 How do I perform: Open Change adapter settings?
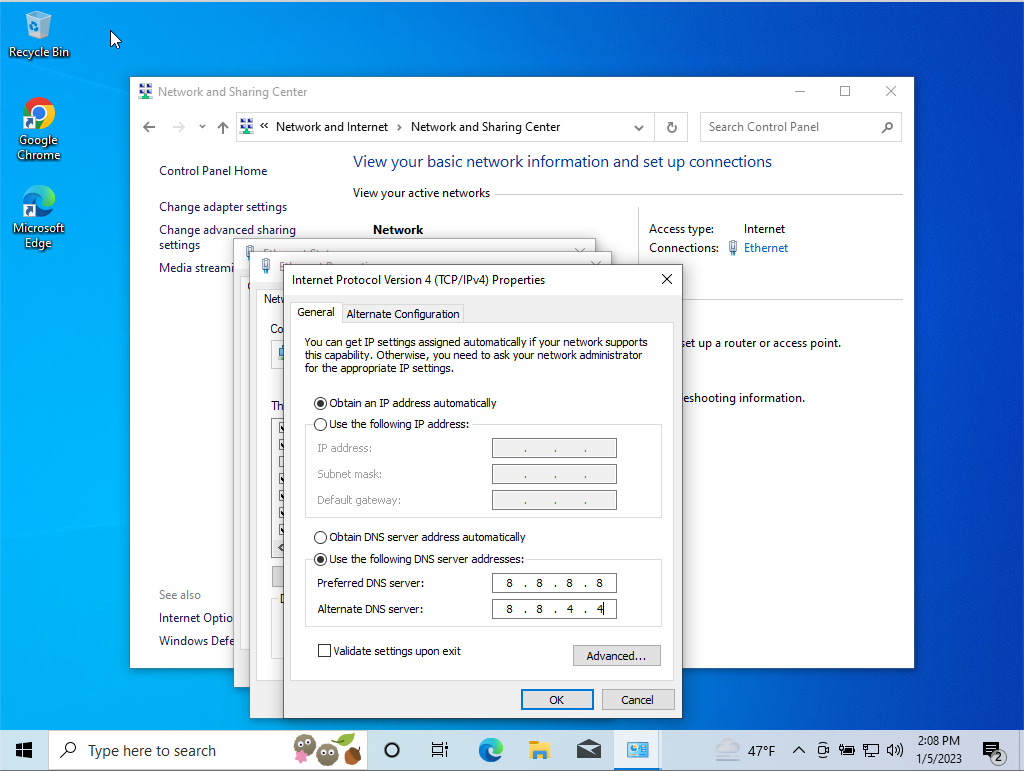point(223,207)
